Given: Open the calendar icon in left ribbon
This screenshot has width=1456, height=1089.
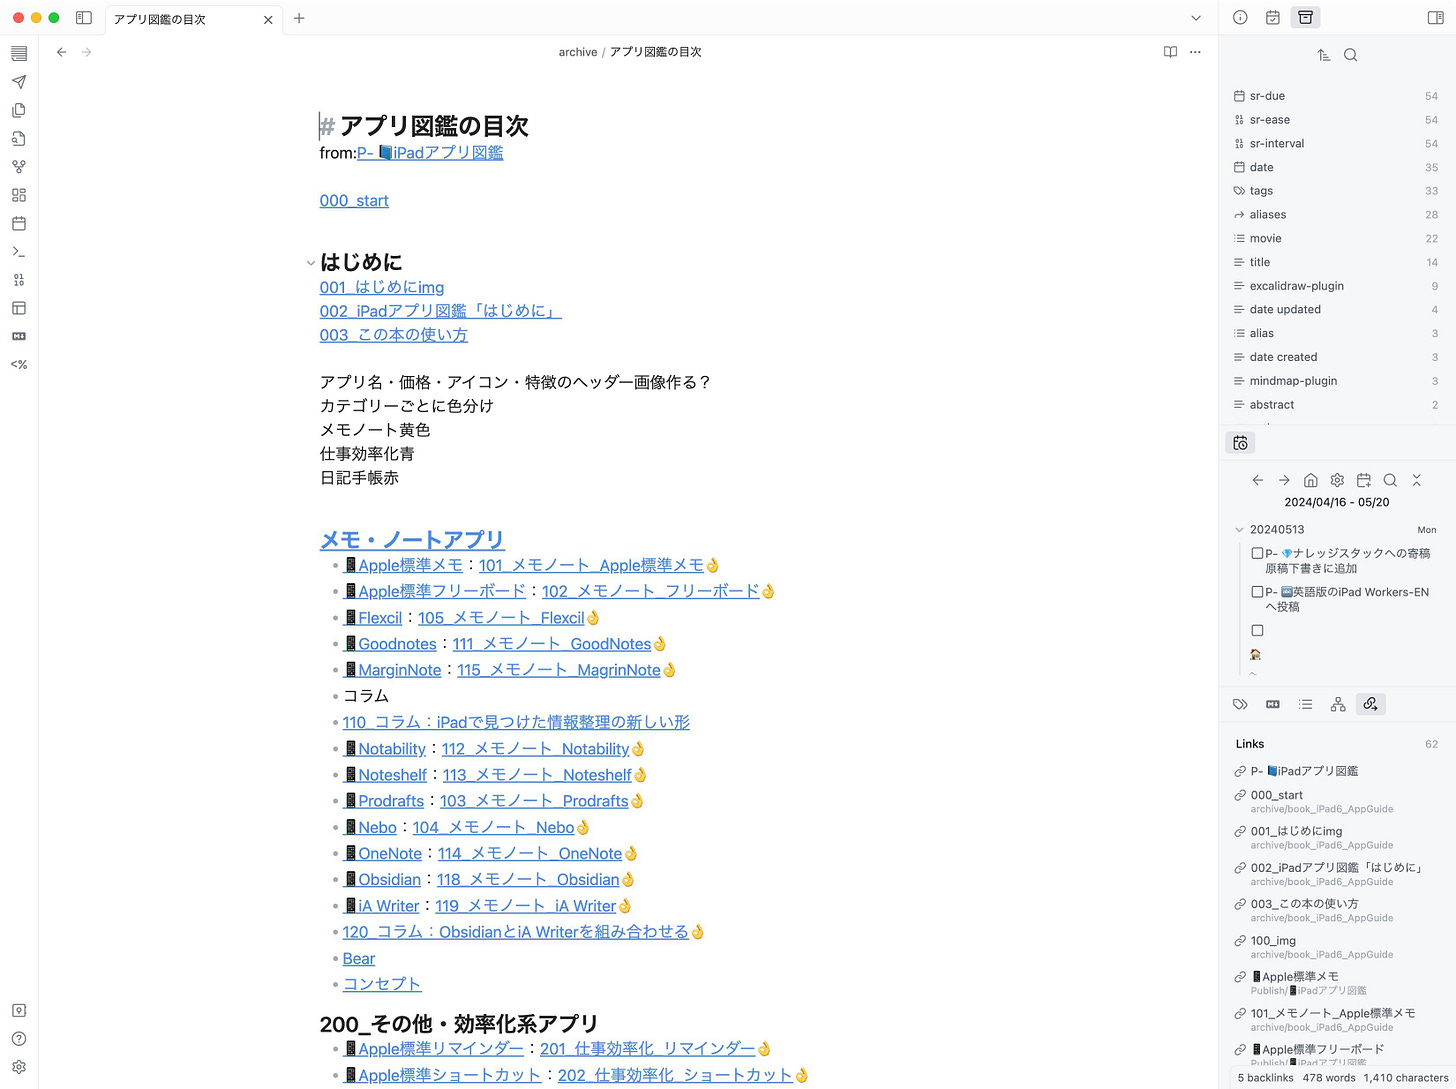Looking at the screenshot, I should (19, 223).
